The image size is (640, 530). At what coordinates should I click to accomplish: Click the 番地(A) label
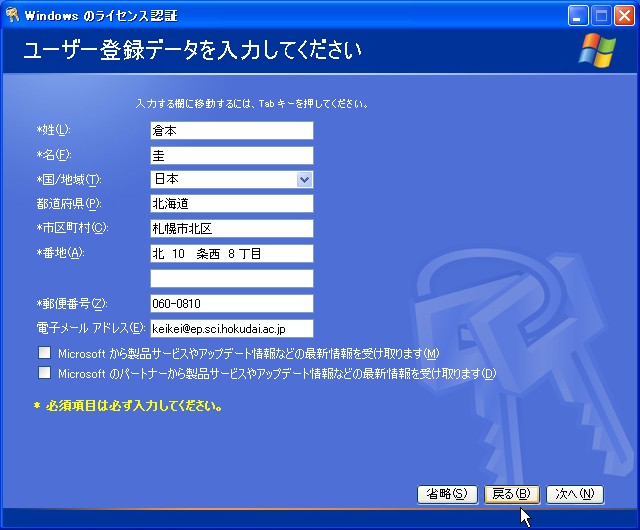coord(60,253)
